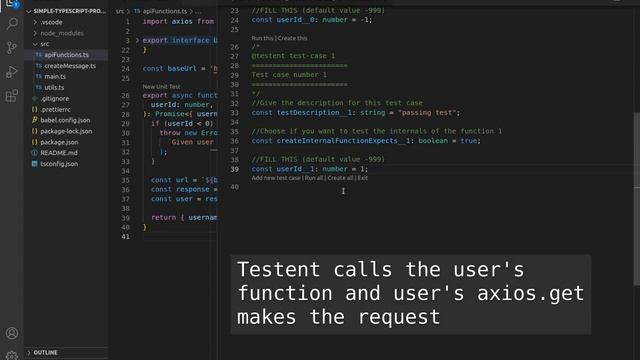Click 'Add new test case' code lens
Screen dimensions: 640x360
[x=276, y=178]
